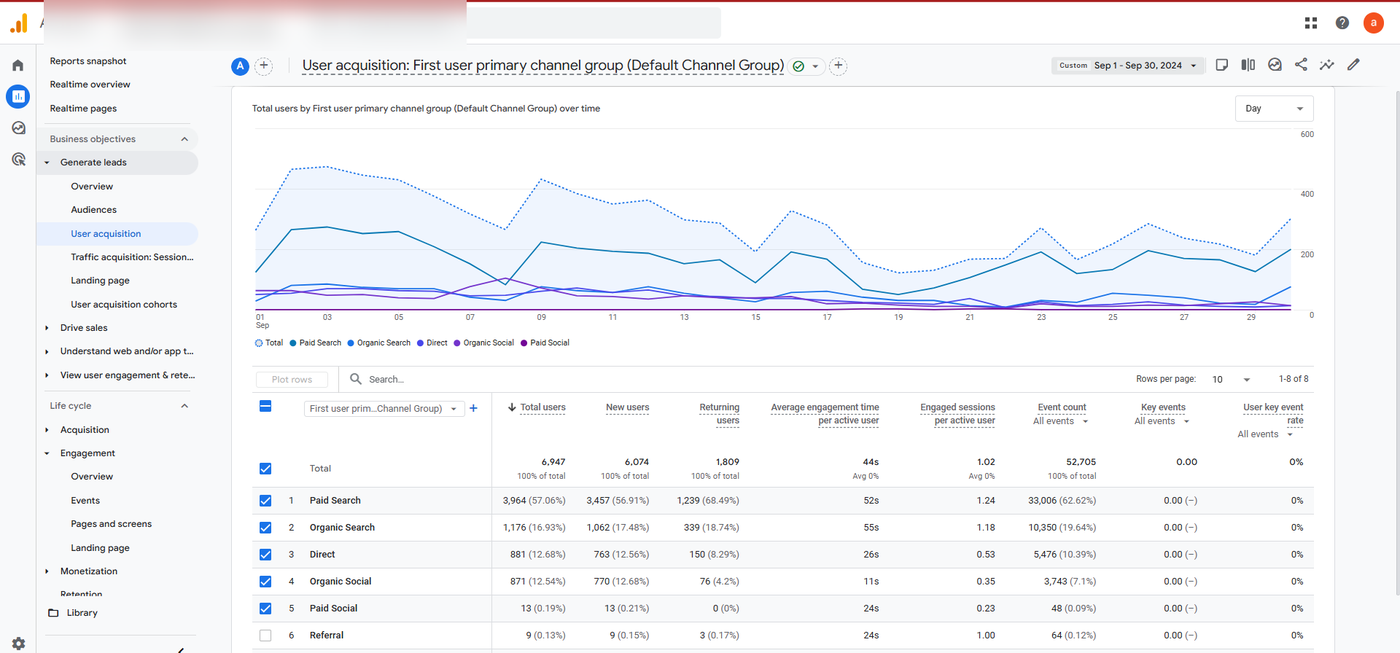Open User acquisition cohorts report
Screen dimensions: 1400x653
(x=124, y=304)
